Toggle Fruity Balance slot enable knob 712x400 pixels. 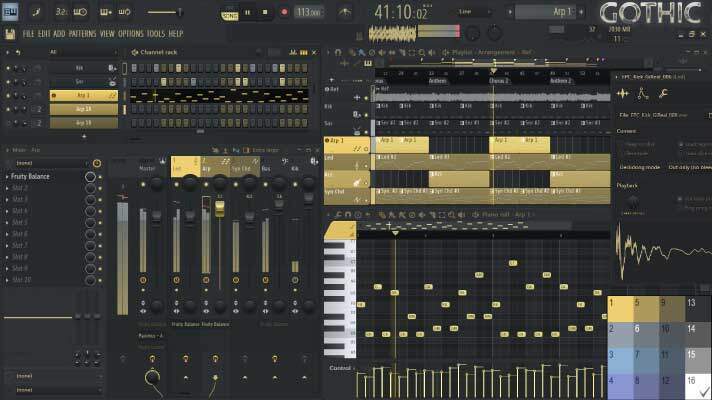point(91,176)
